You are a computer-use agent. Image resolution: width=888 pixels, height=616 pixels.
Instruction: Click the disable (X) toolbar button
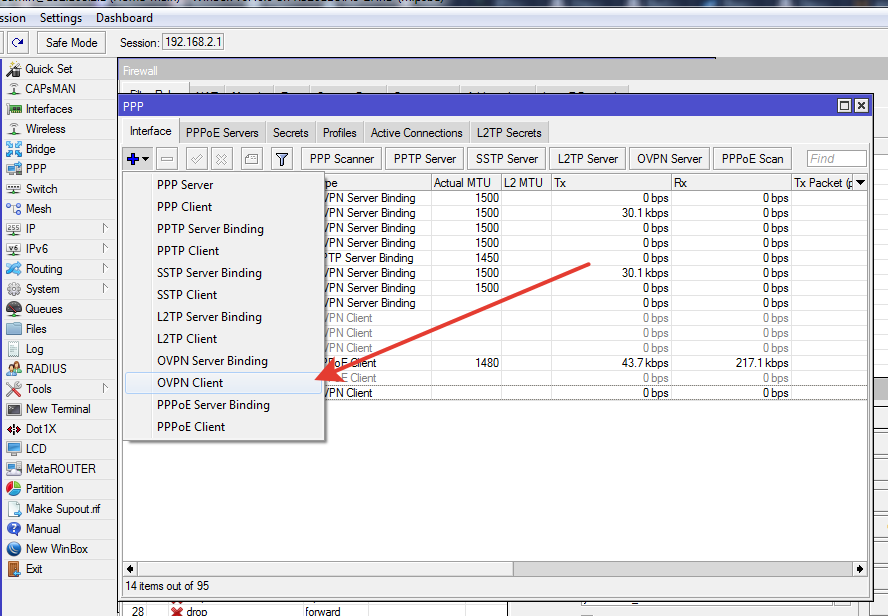pyautogui.click(x=221, y=159)
